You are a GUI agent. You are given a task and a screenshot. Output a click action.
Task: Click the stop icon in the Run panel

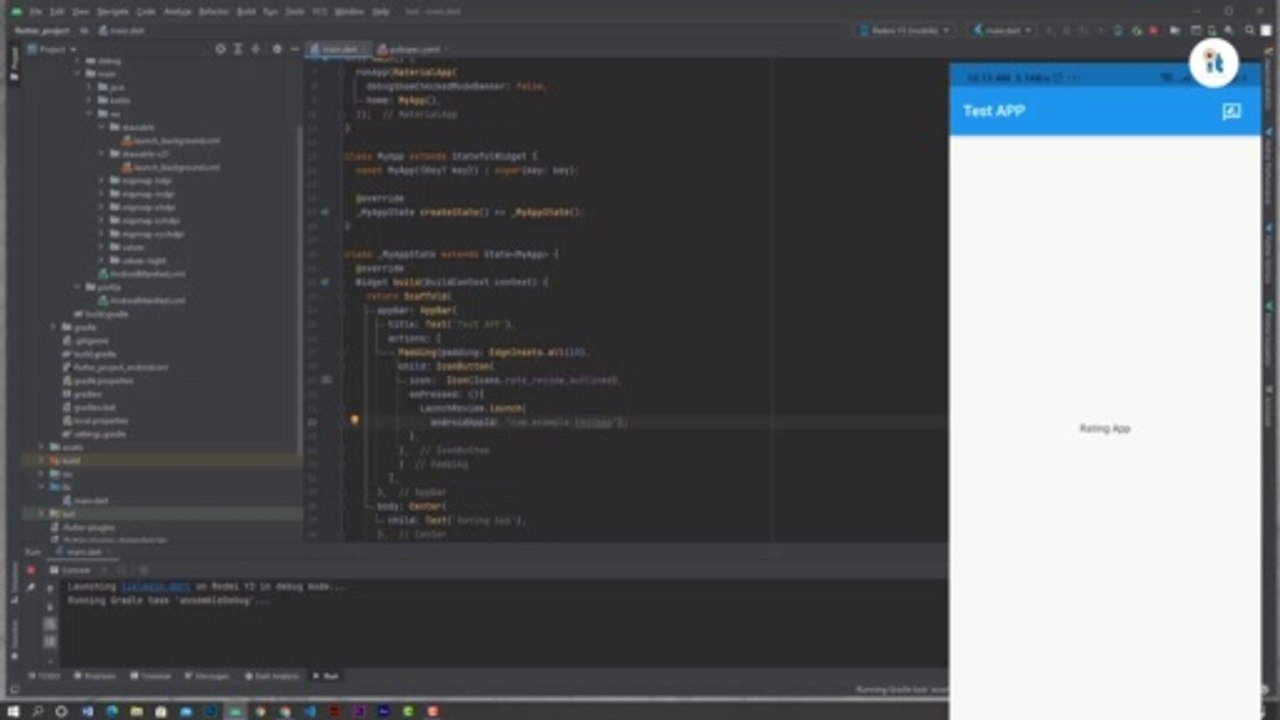click(x=31, y=570)
